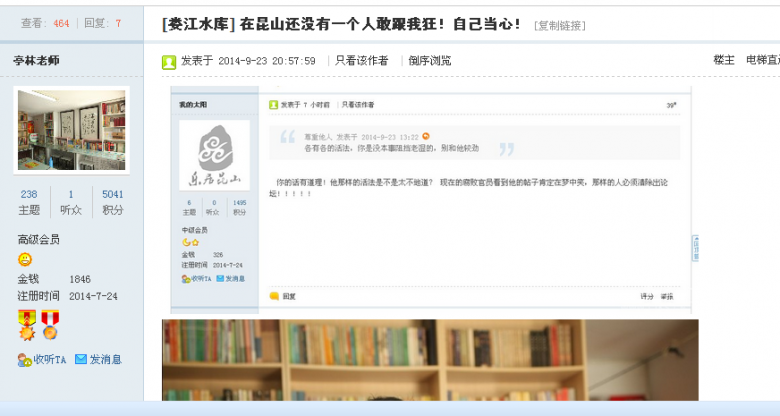Click the 楼主 floor label
This screenshot has width=780, height=416.
pyautogui.click(x=724, y=60)
